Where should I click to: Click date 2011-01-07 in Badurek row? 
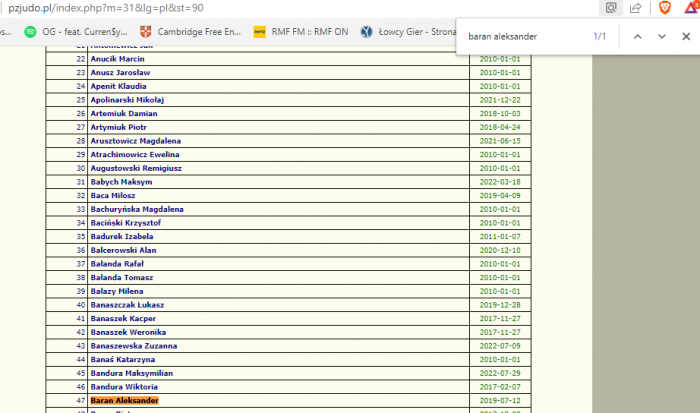click(500, 237)
